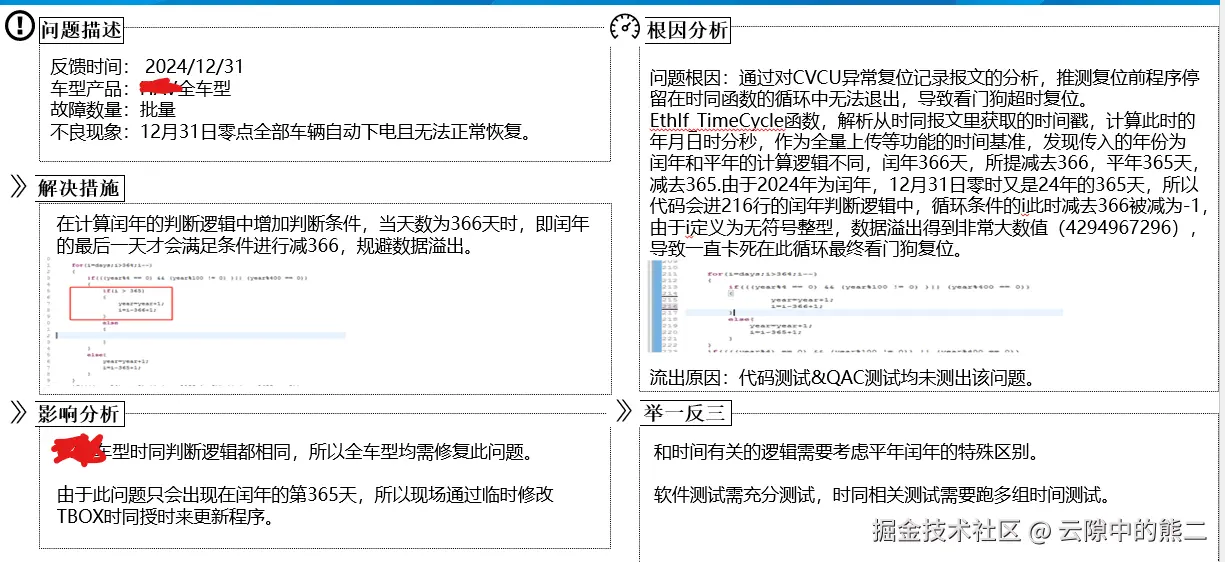Screen dimensions: 1225x562
Task: Select the 解决措施 heading box
Action: tap(81, 188)
